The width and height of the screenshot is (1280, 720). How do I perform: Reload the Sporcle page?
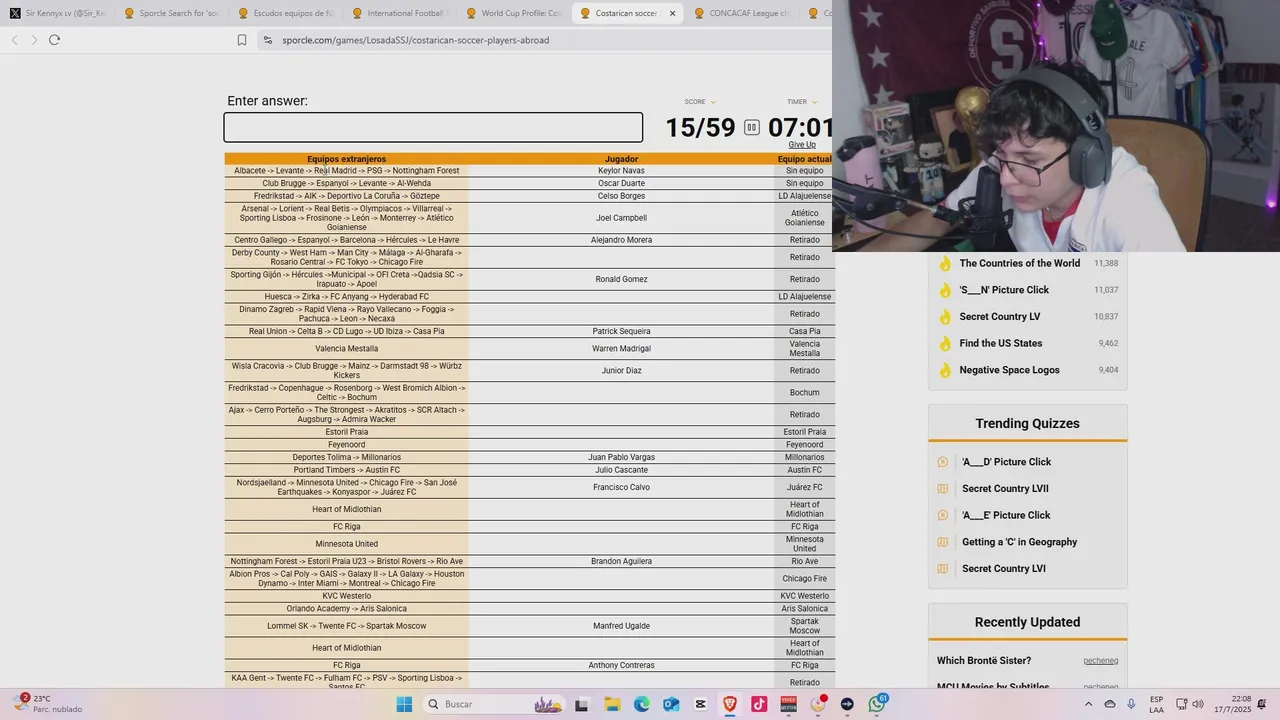pyautogui.click(x=54, y=40)
